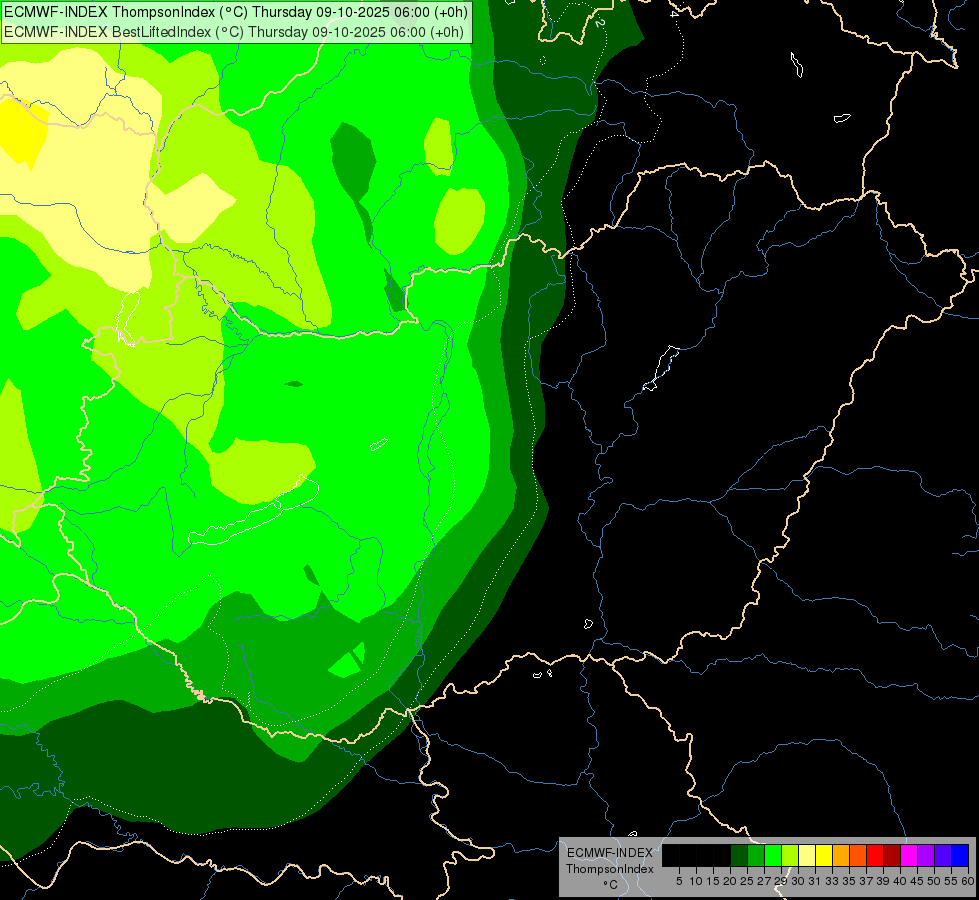Click the legend's ECMWF-INDEX label
979x900 pixels.
pyautogui.click(x=610, y=853)
